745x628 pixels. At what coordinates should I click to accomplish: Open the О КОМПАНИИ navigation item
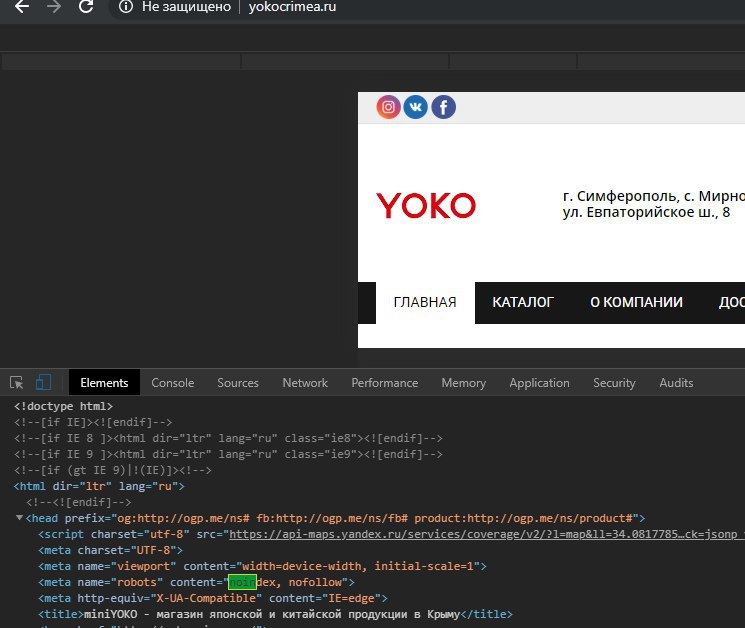(636, 302)
